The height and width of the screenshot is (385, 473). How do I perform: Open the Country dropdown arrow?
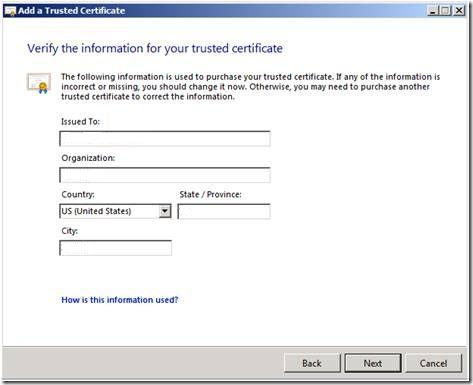[x=165, y=211]
